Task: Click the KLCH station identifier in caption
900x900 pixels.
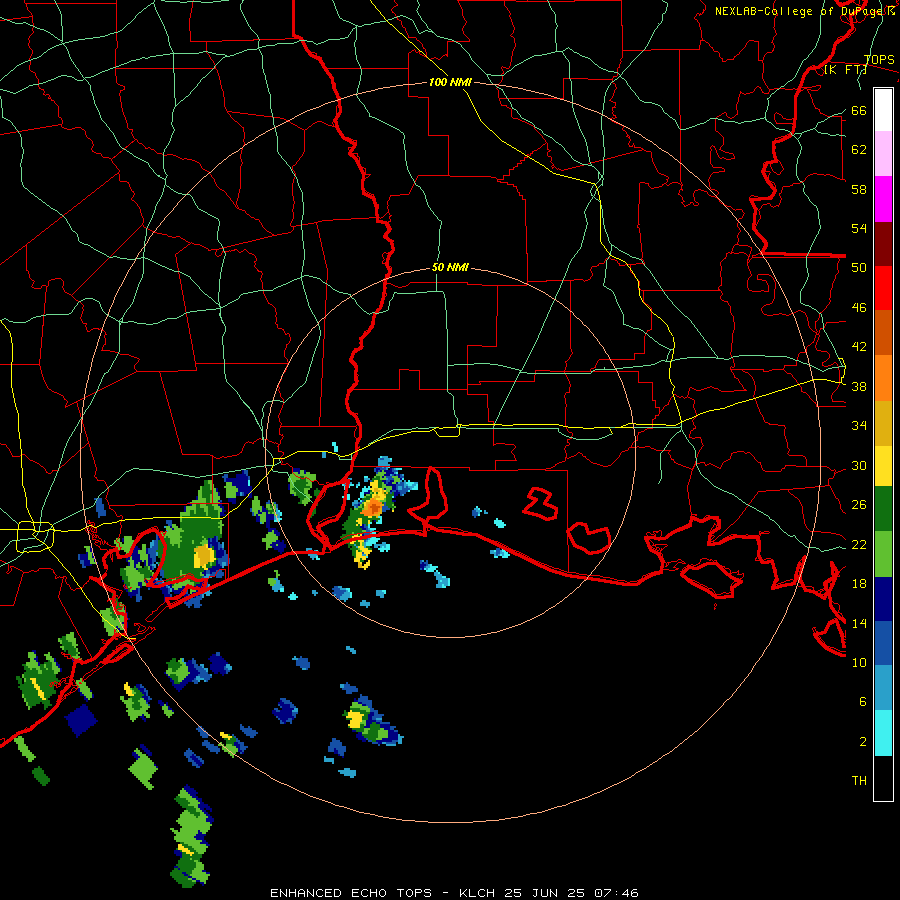Action: 479,893
